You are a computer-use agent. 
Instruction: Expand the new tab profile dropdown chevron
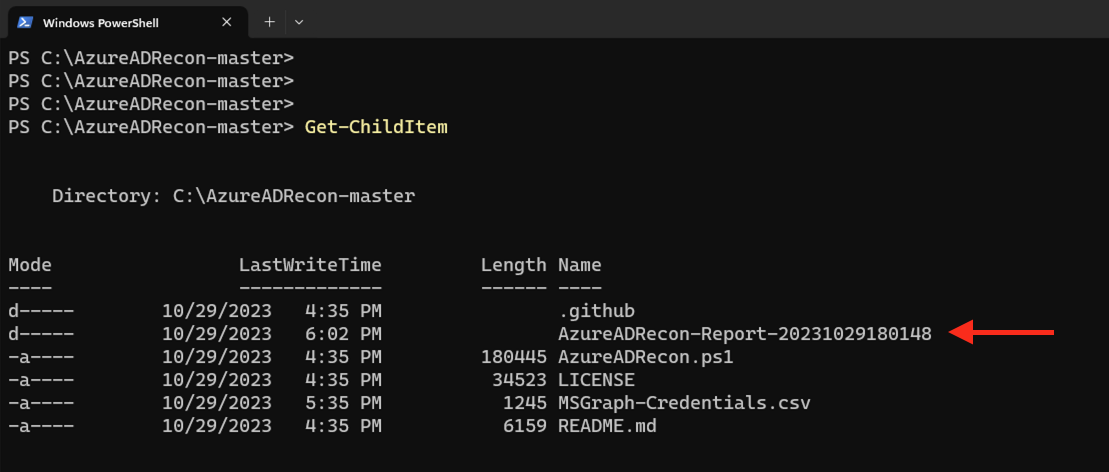[298, 21]
